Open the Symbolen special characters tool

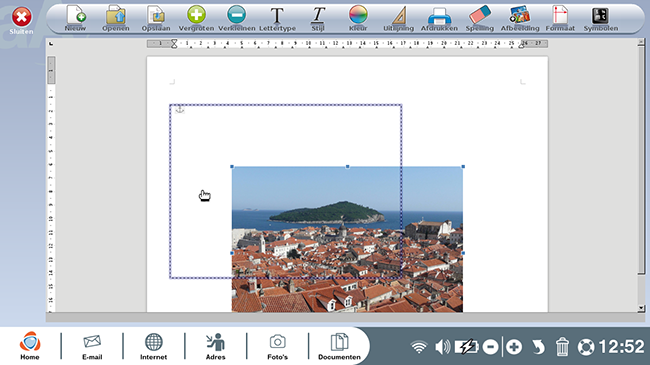click(601, 18)
